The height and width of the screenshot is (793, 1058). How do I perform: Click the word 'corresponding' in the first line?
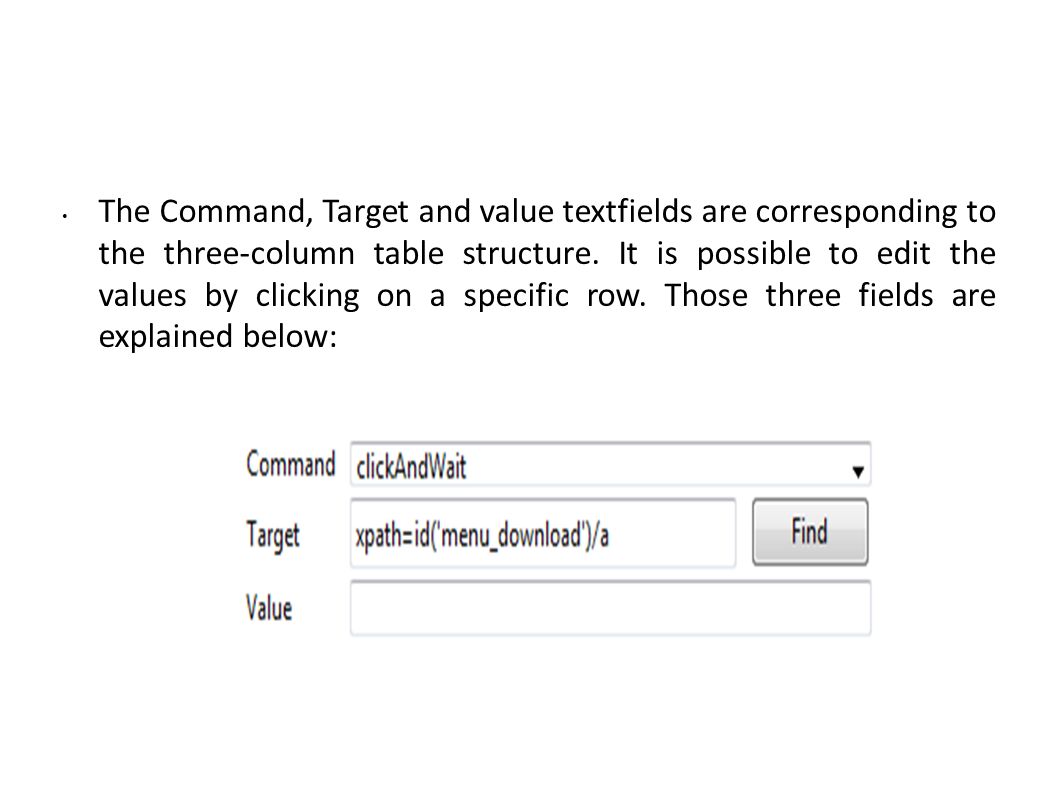[856, 213]
